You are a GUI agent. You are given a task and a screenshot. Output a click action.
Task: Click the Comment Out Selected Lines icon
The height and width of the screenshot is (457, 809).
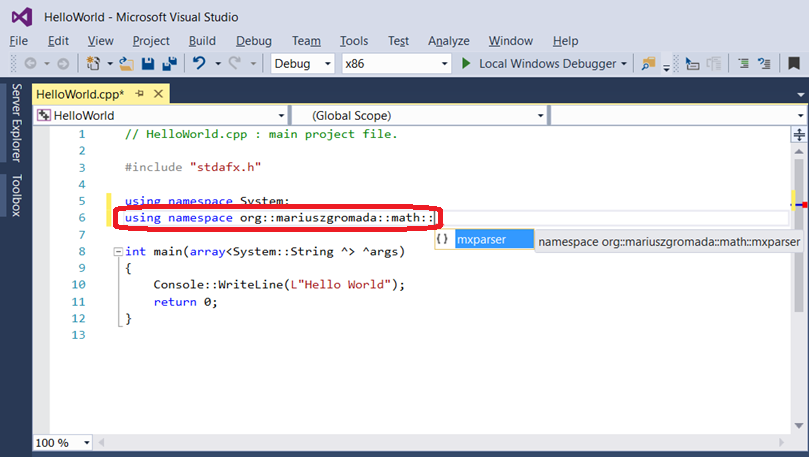[x=743, y=63]
